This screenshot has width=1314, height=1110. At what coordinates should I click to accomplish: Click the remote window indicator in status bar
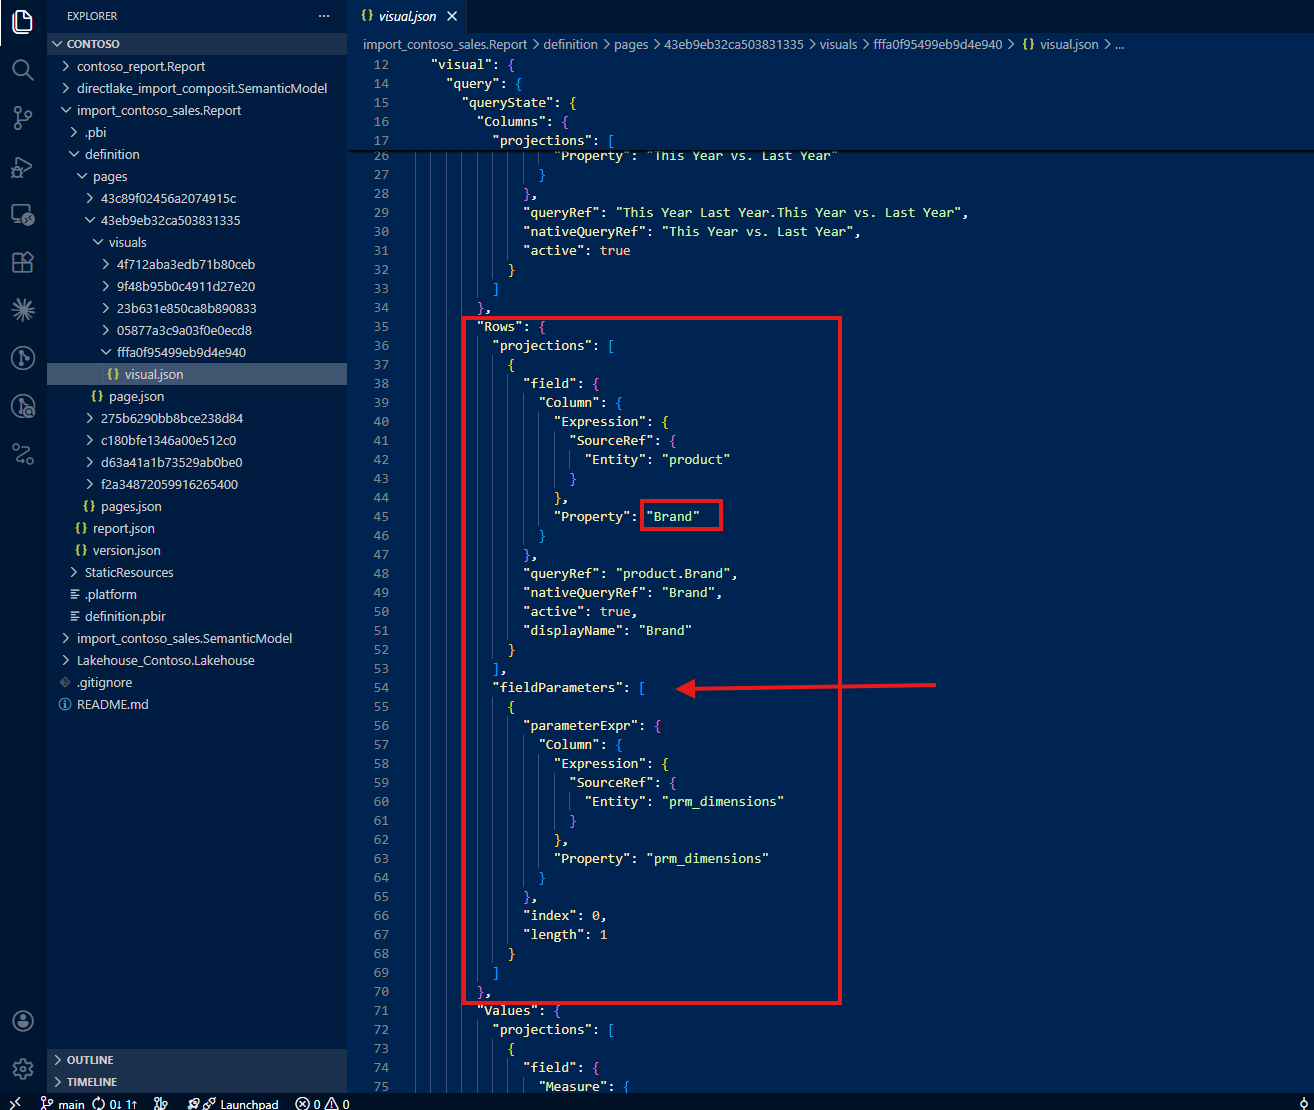click(15, 1103)
